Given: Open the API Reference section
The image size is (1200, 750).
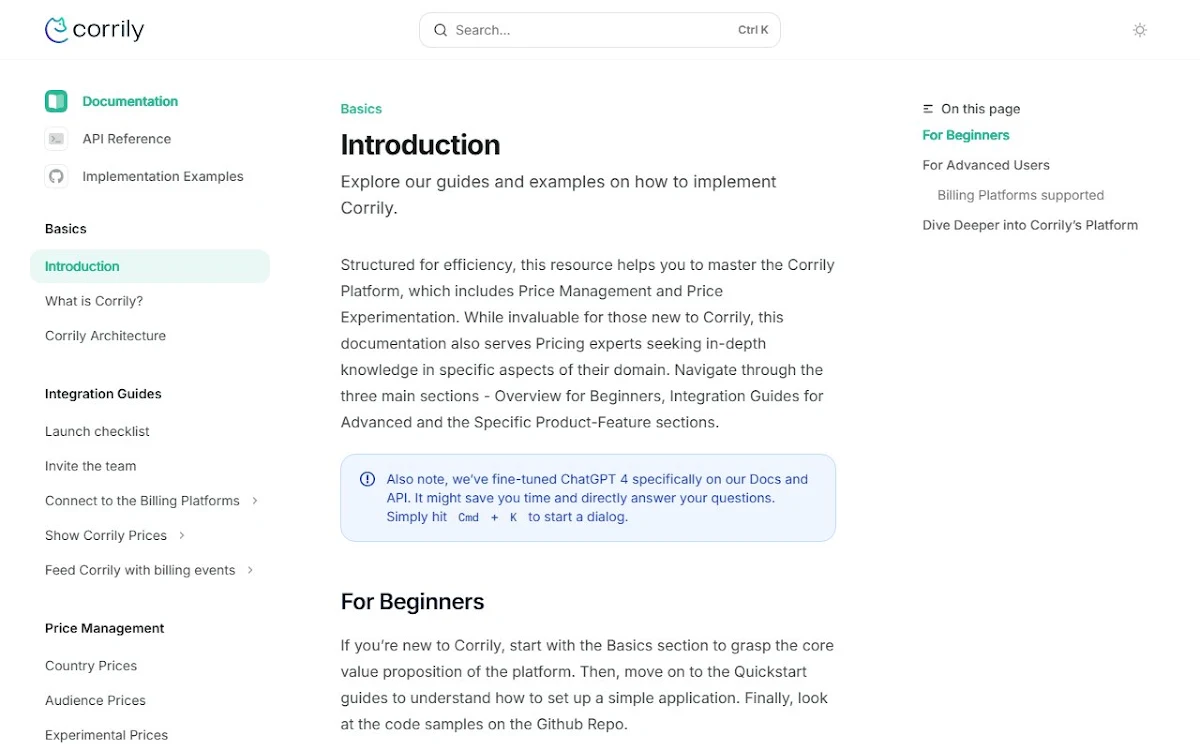Looking at the screenshot, I should (x=127, y=139).
